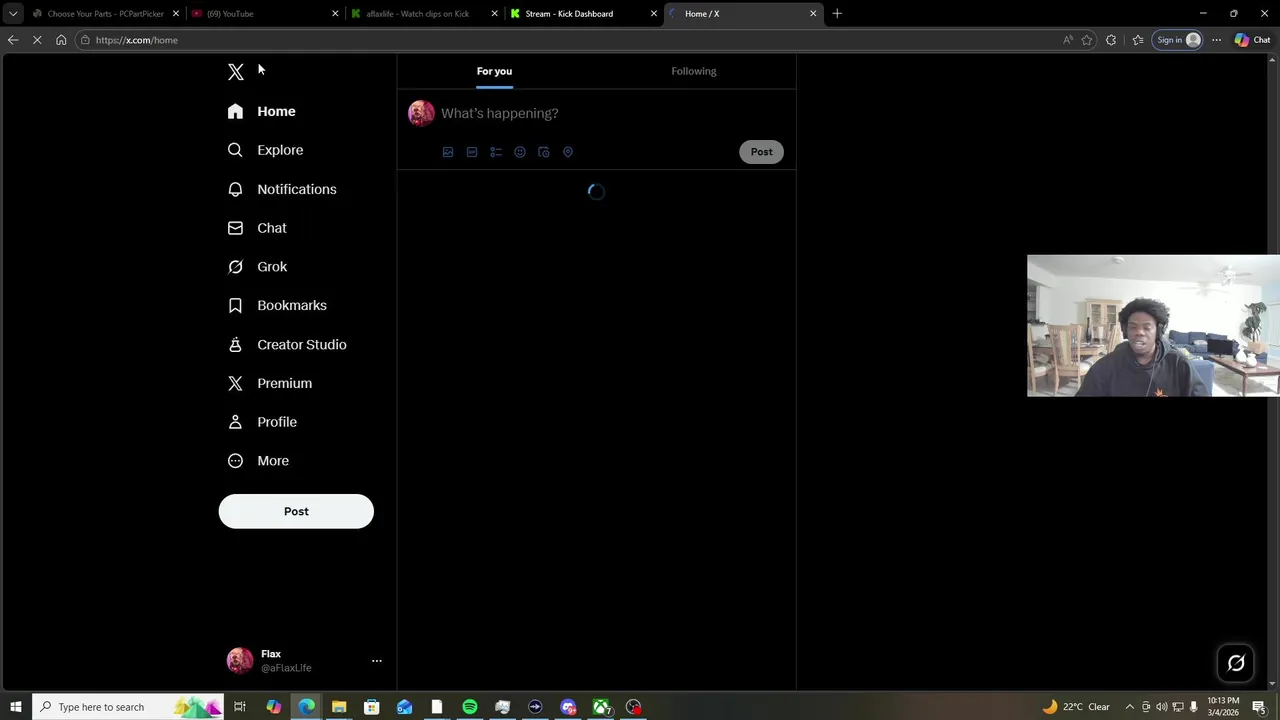Open Profile in the sidebar
The width and height of the screenshot is (1280, 720).
(x=263, y=422)
